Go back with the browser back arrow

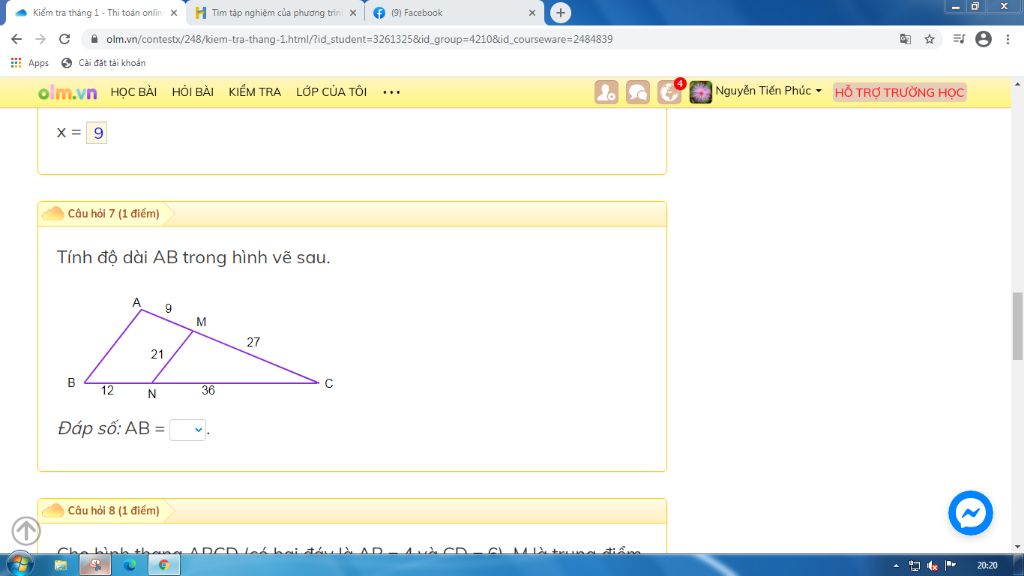pos(16,39)
